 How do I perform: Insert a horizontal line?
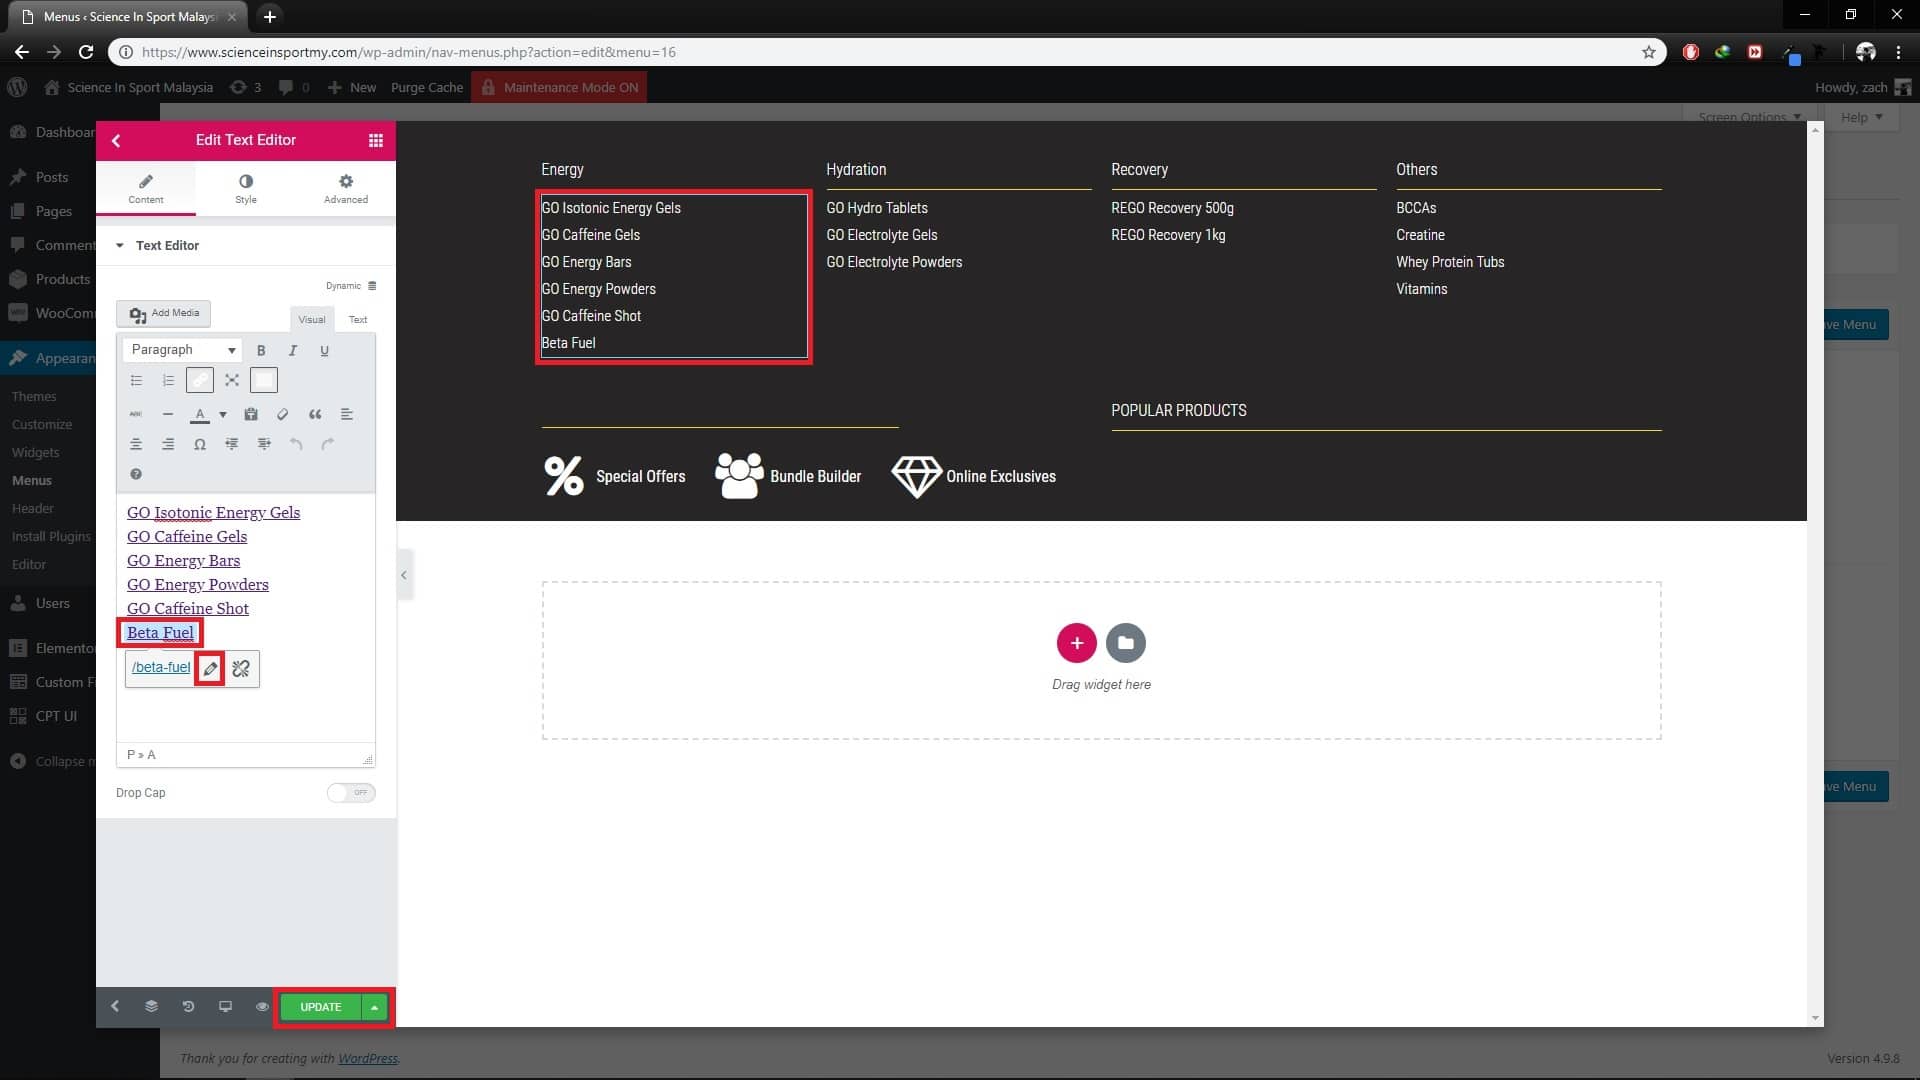point(168,414)
